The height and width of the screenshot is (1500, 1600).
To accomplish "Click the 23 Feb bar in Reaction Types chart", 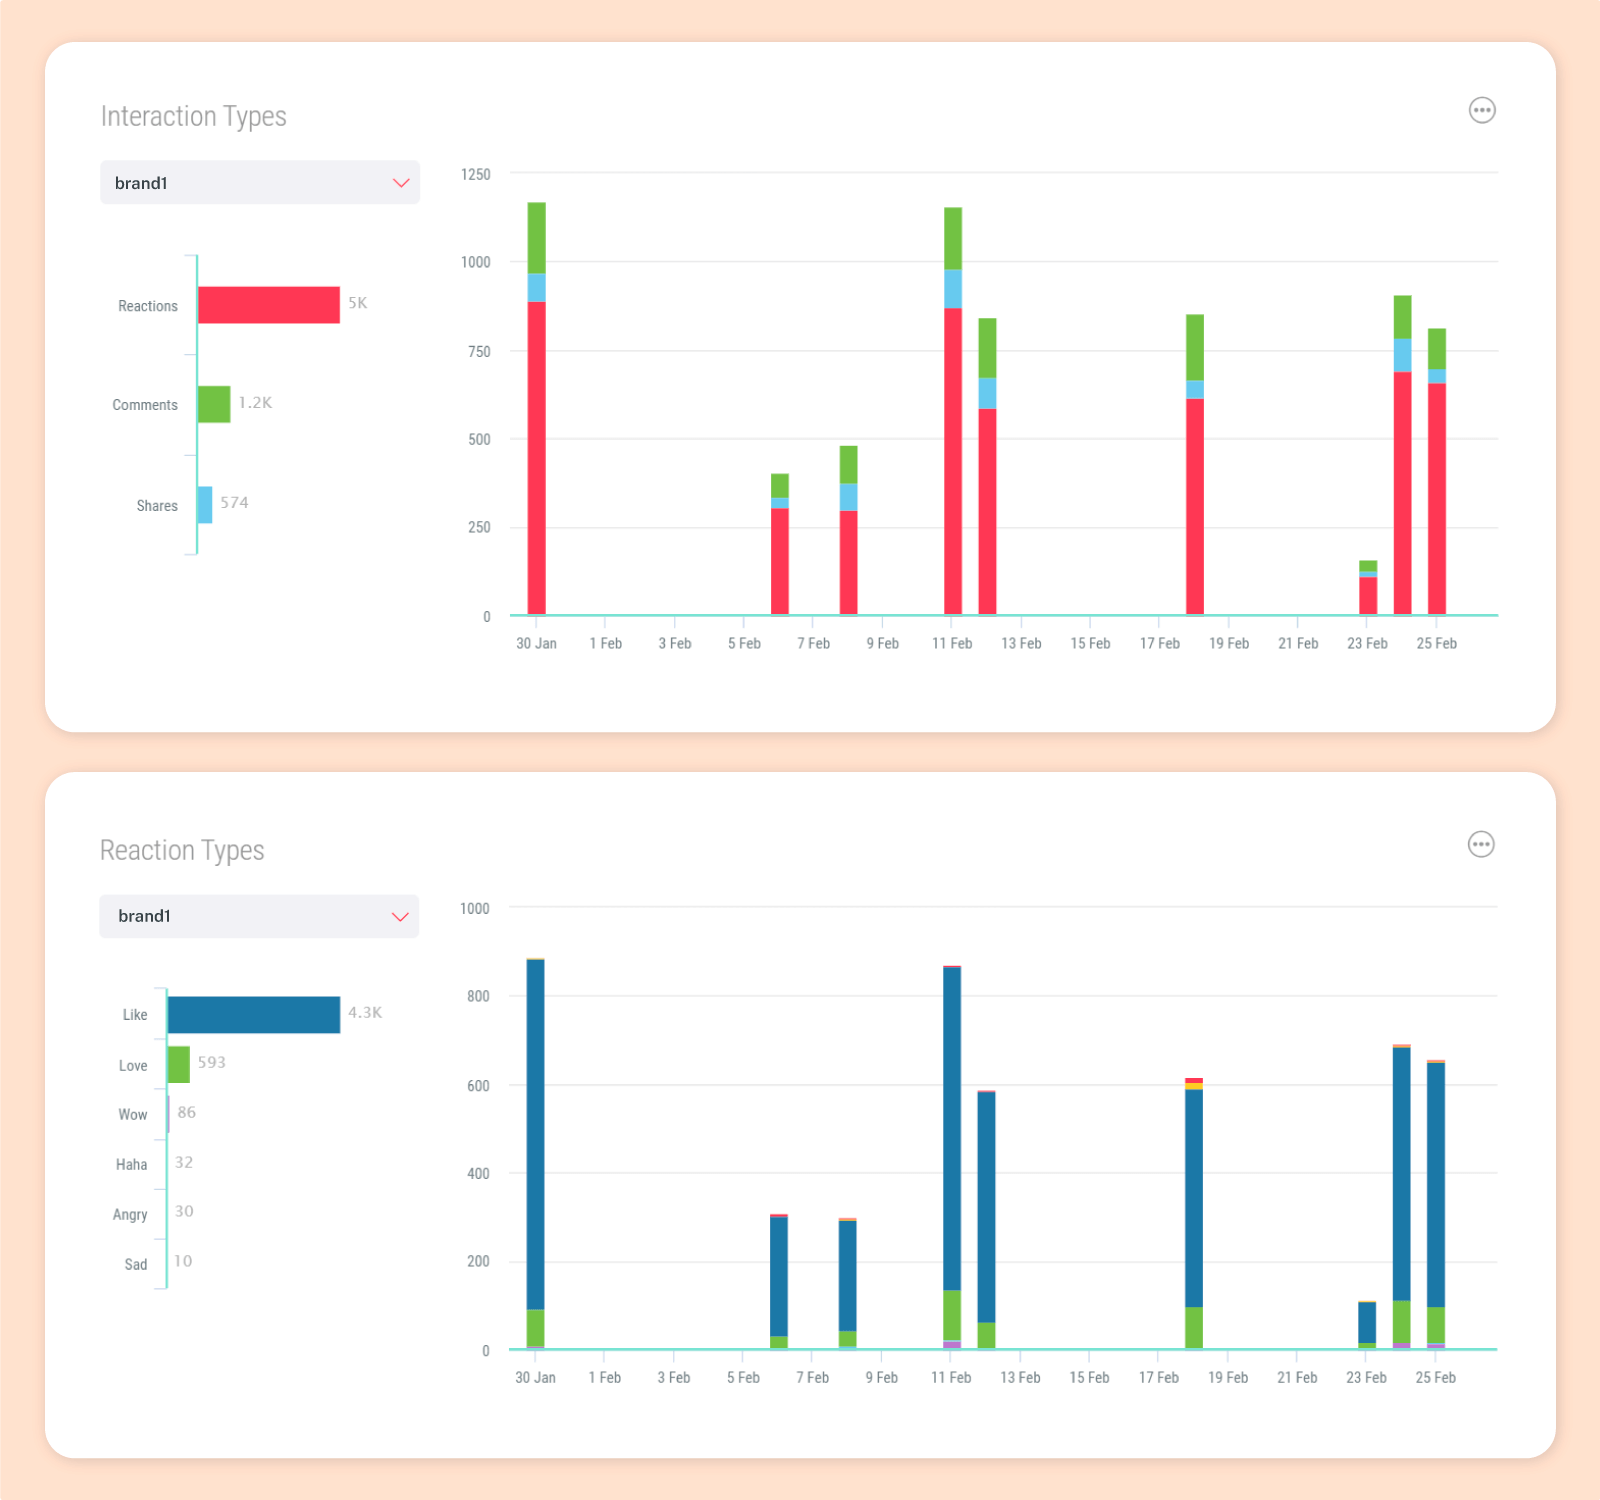I will point(1367,1325).
